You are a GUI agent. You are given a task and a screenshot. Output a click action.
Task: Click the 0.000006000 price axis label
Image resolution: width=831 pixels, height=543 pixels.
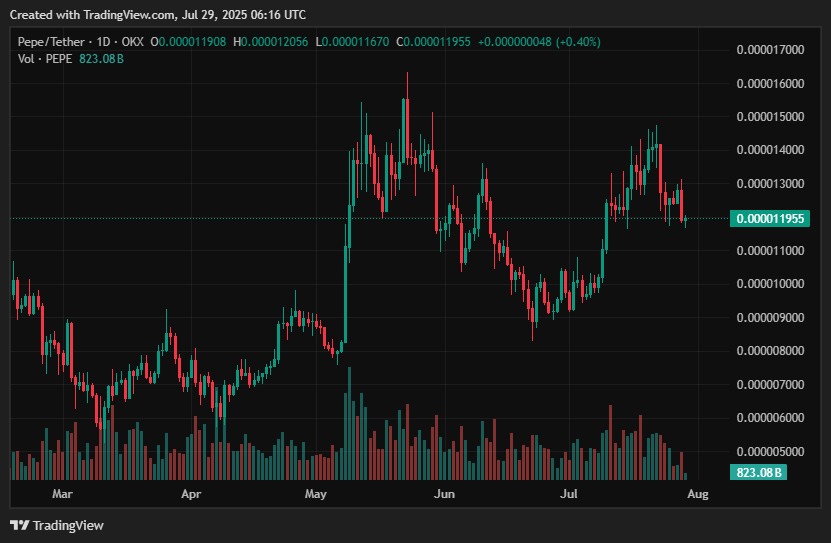point(770,418)
